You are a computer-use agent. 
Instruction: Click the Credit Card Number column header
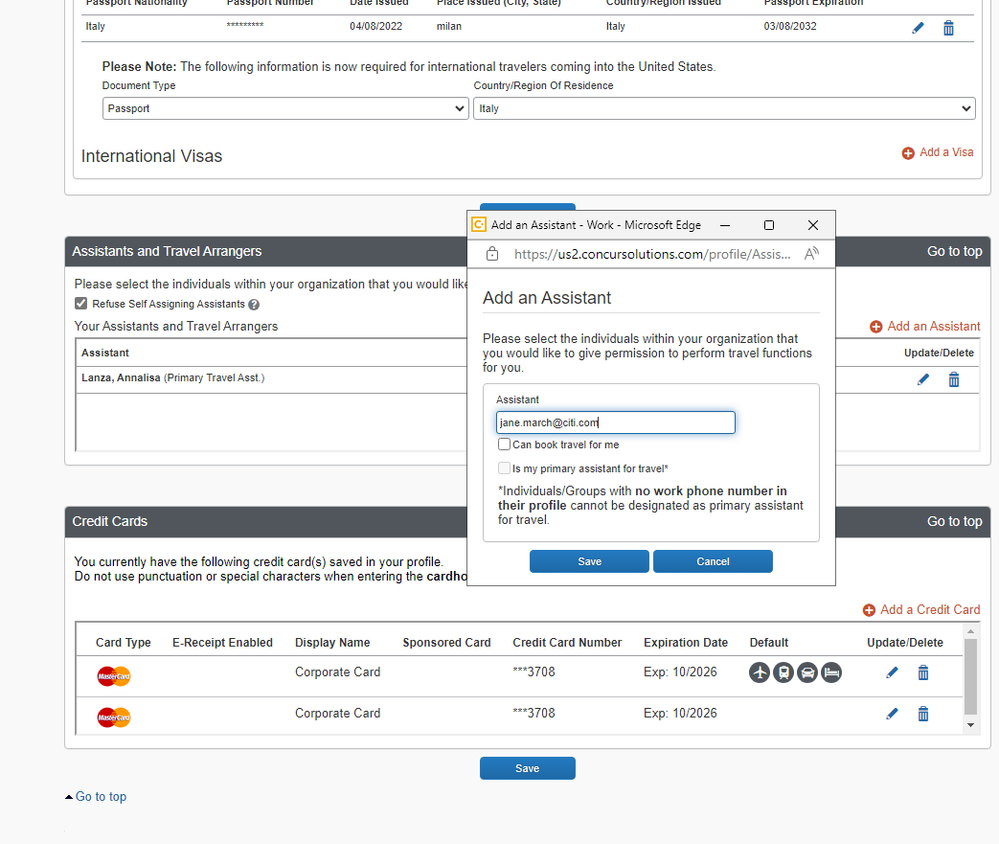(567, 643)
